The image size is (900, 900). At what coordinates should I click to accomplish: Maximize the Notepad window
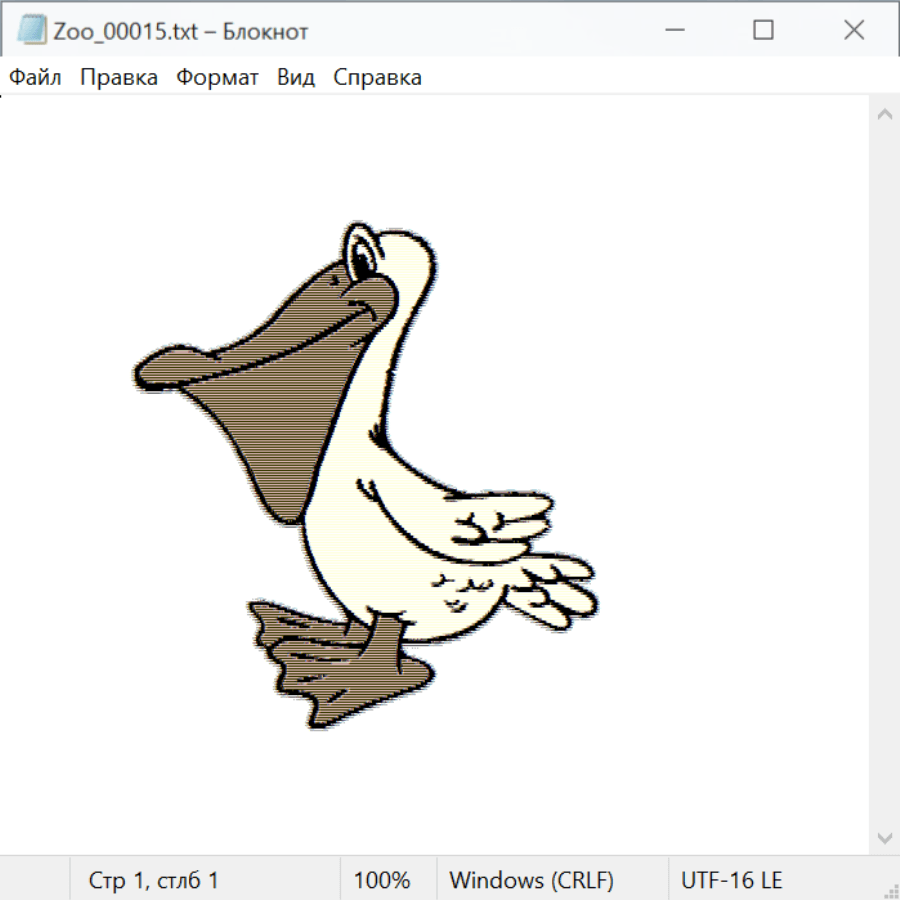coord(763,31)
